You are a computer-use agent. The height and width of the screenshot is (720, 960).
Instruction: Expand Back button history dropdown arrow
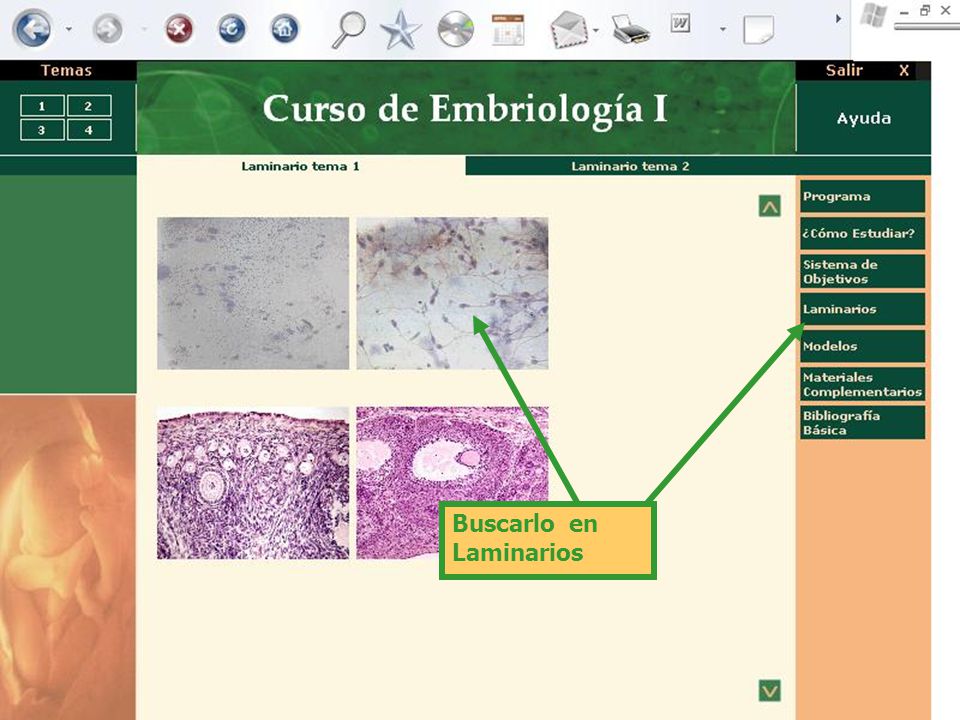point(69,29)
